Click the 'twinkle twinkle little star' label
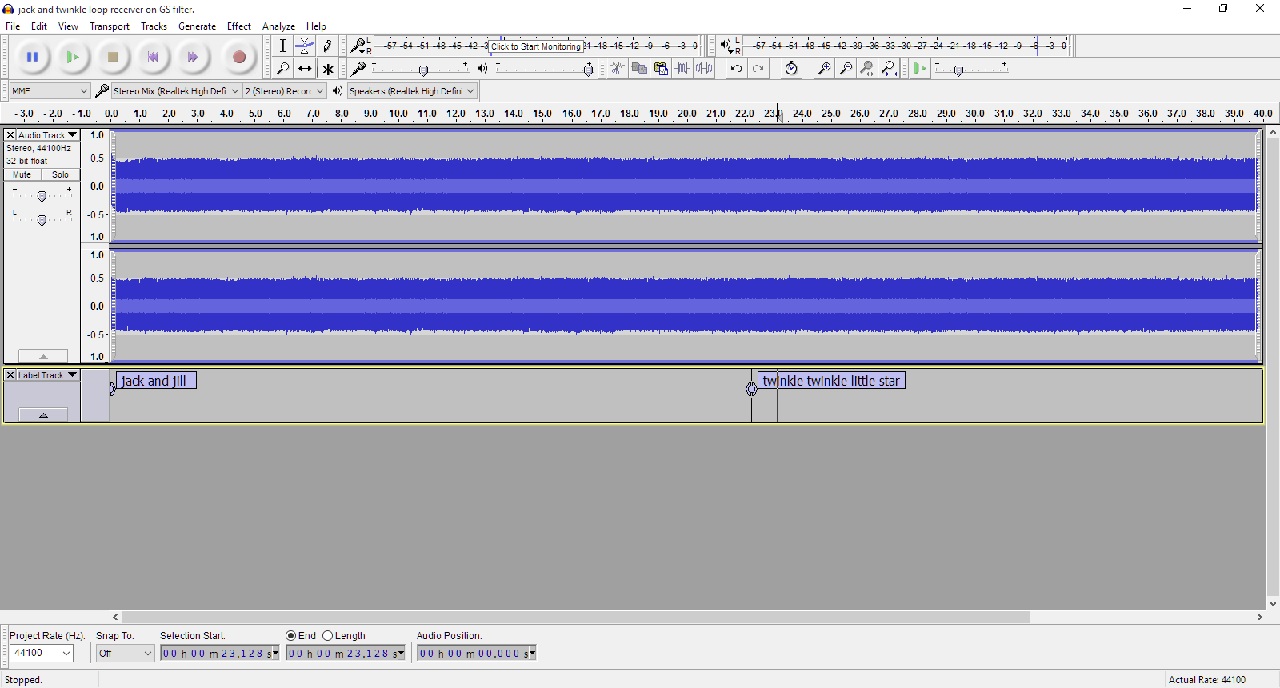1280x688 pixels. point(831,381)
